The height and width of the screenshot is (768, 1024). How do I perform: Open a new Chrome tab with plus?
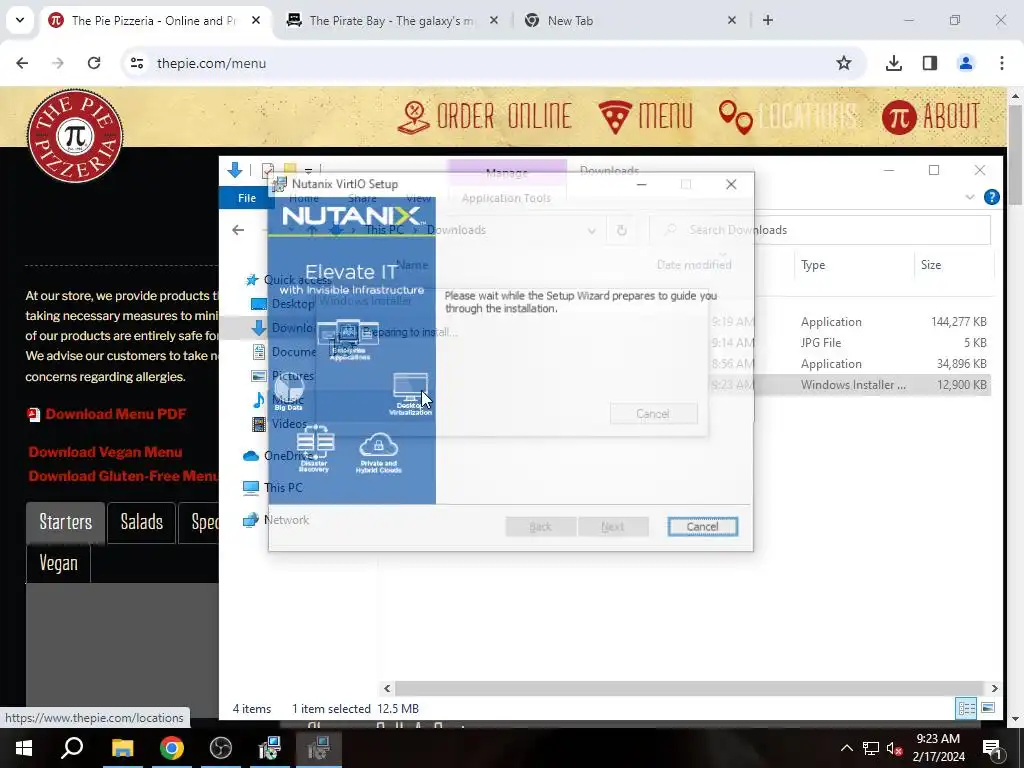tap(768, 20)
